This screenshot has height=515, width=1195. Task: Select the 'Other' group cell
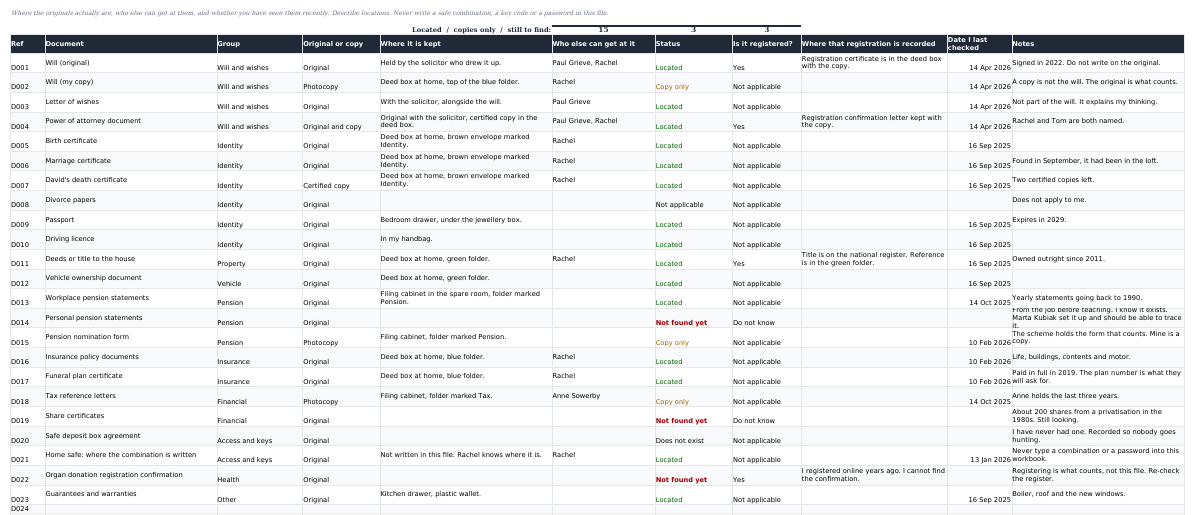pos(260,495)
